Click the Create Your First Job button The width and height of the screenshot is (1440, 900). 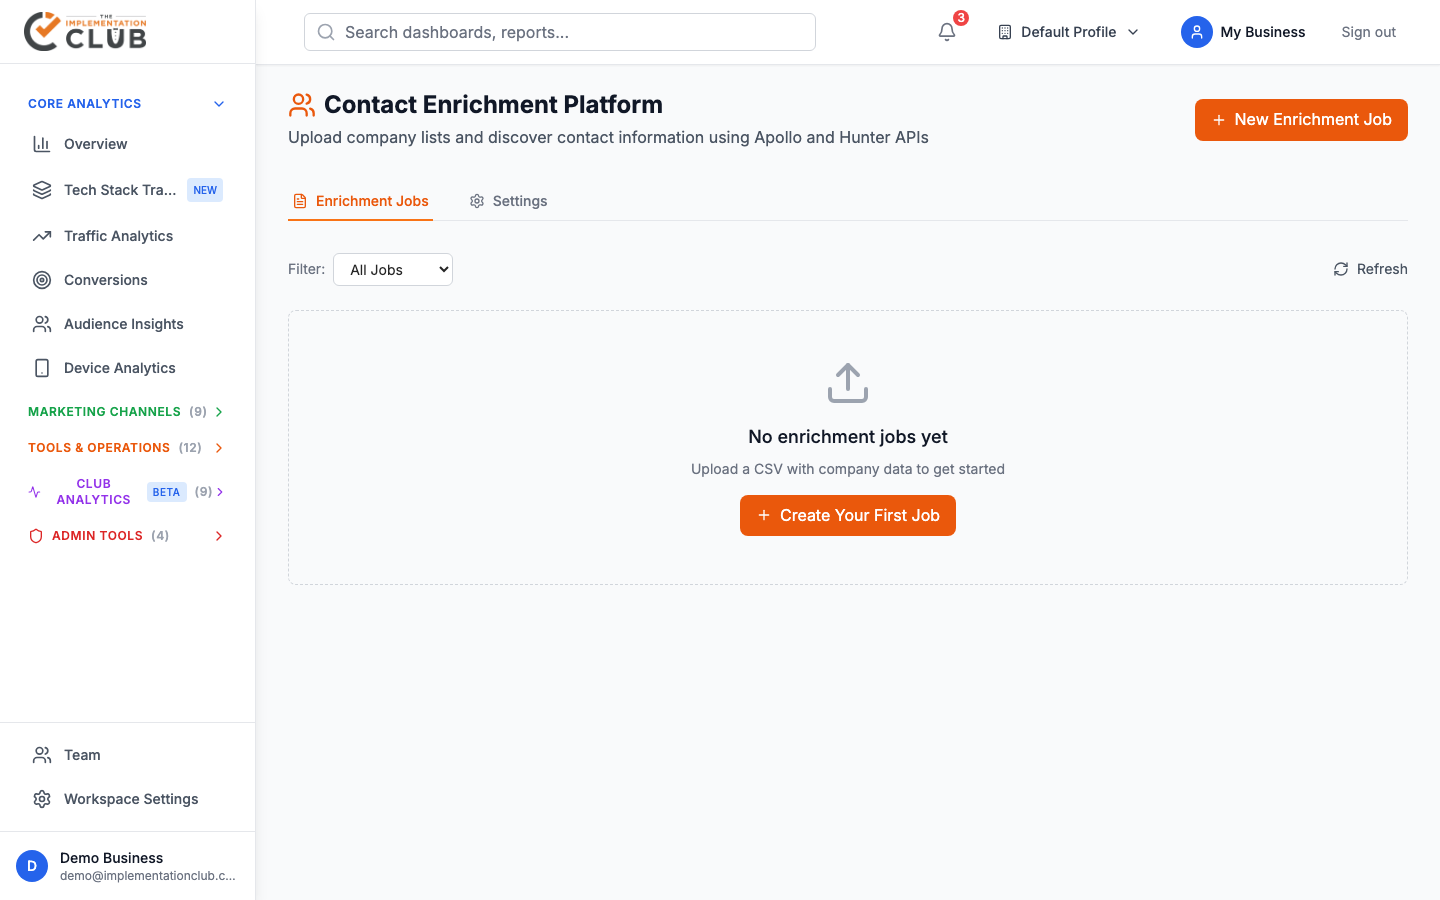pyautogui.click(x=847, y=515)
